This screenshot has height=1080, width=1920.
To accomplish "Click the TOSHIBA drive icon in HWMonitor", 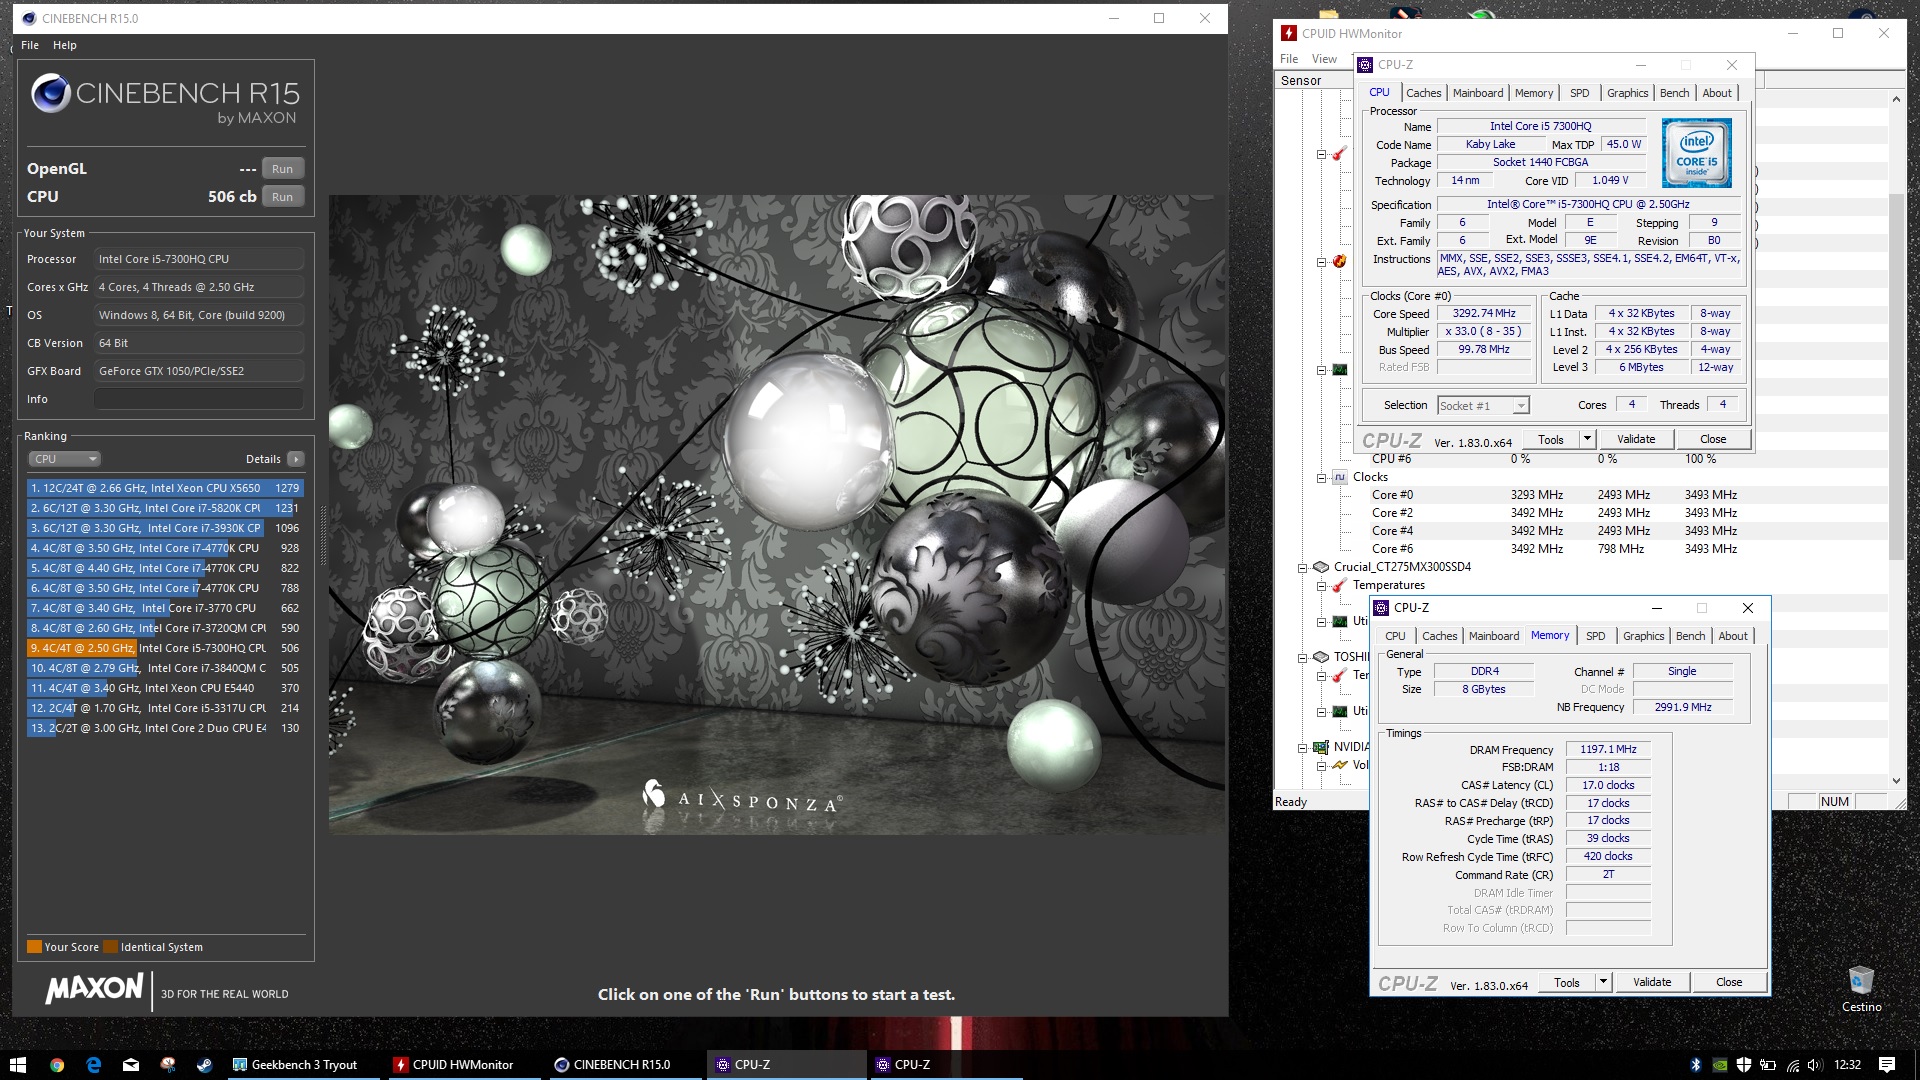I will point(1321,657).
